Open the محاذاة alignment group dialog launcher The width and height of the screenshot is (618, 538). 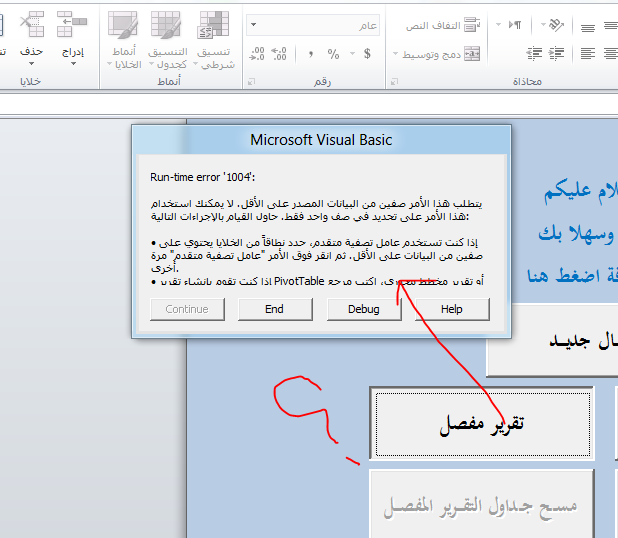click(x=394, y=82)
